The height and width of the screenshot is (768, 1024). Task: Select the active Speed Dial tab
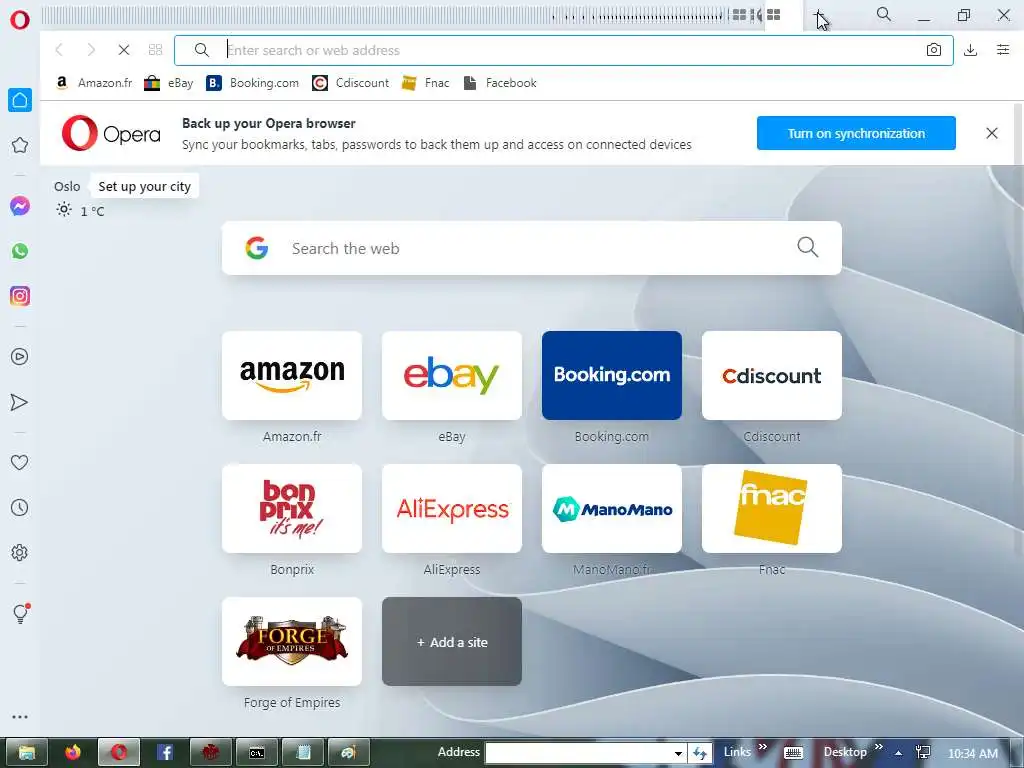[782, 15]
